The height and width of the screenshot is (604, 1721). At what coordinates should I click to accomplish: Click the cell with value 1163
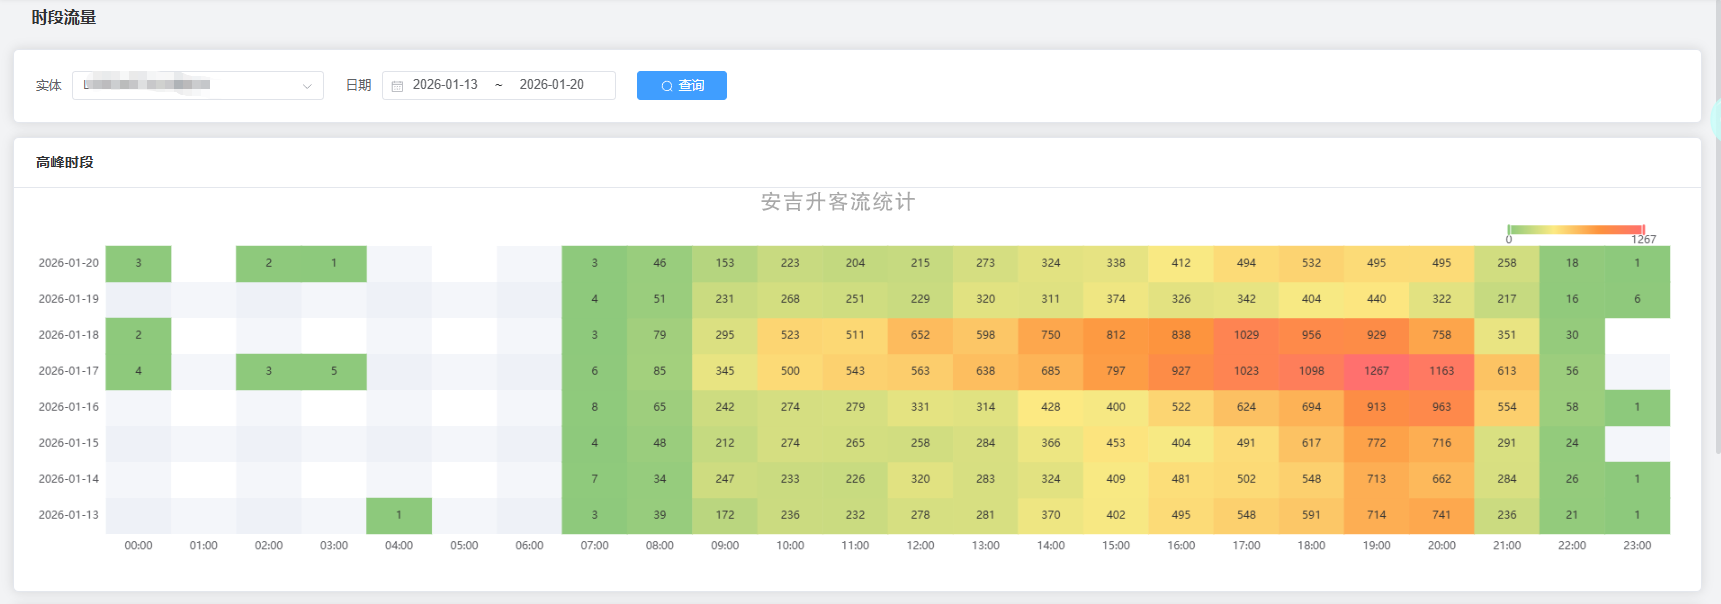tap(1441, 371)
